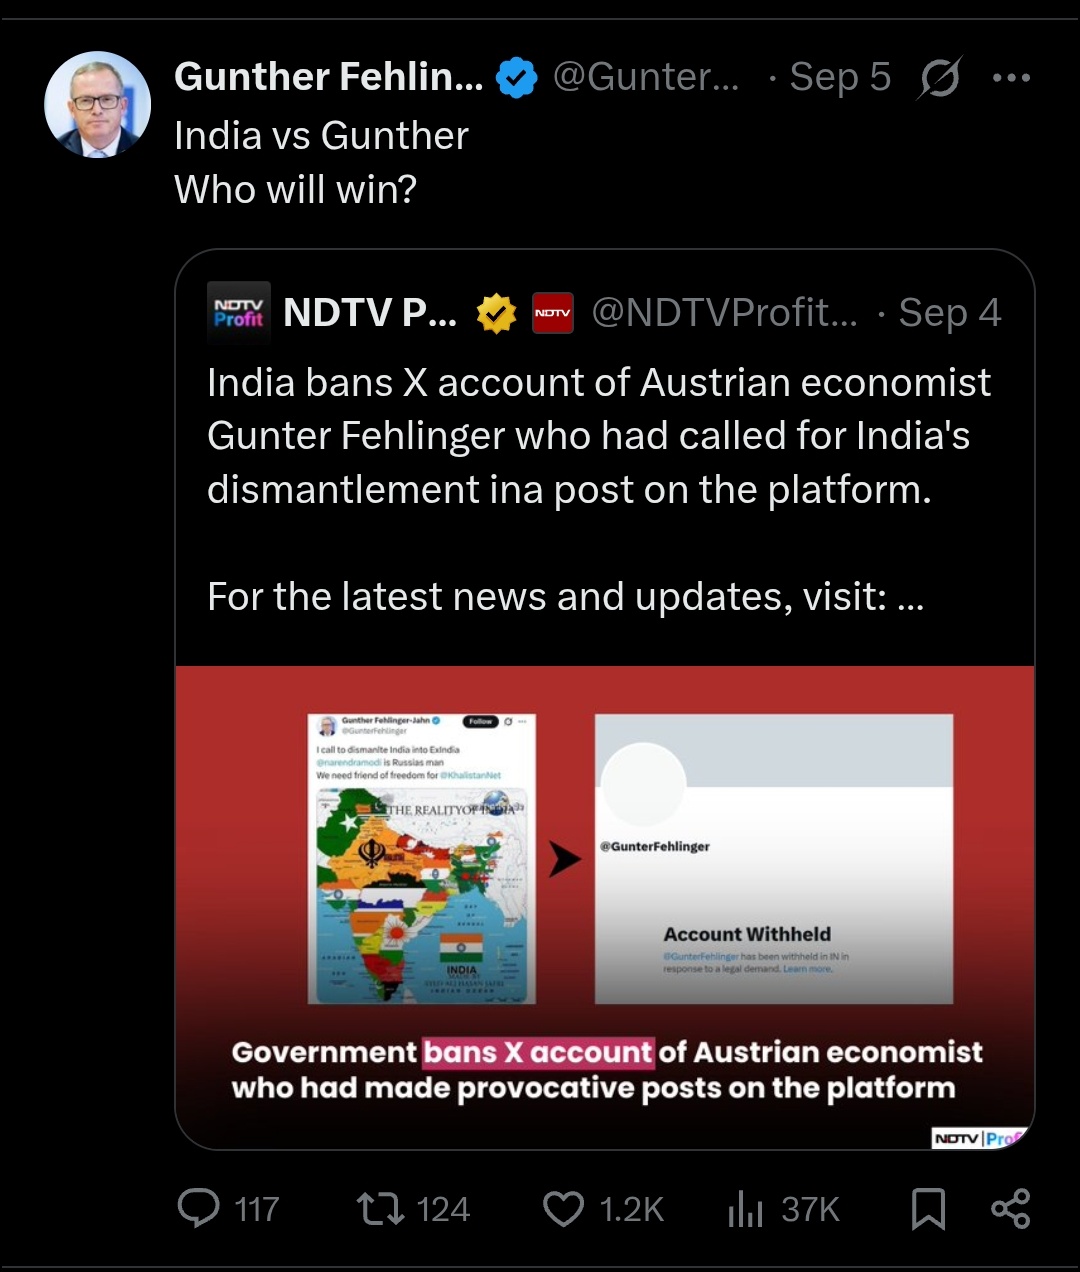
Task: Open Gunther Fehlinger's profile picture
Action: tap(97, 105)
